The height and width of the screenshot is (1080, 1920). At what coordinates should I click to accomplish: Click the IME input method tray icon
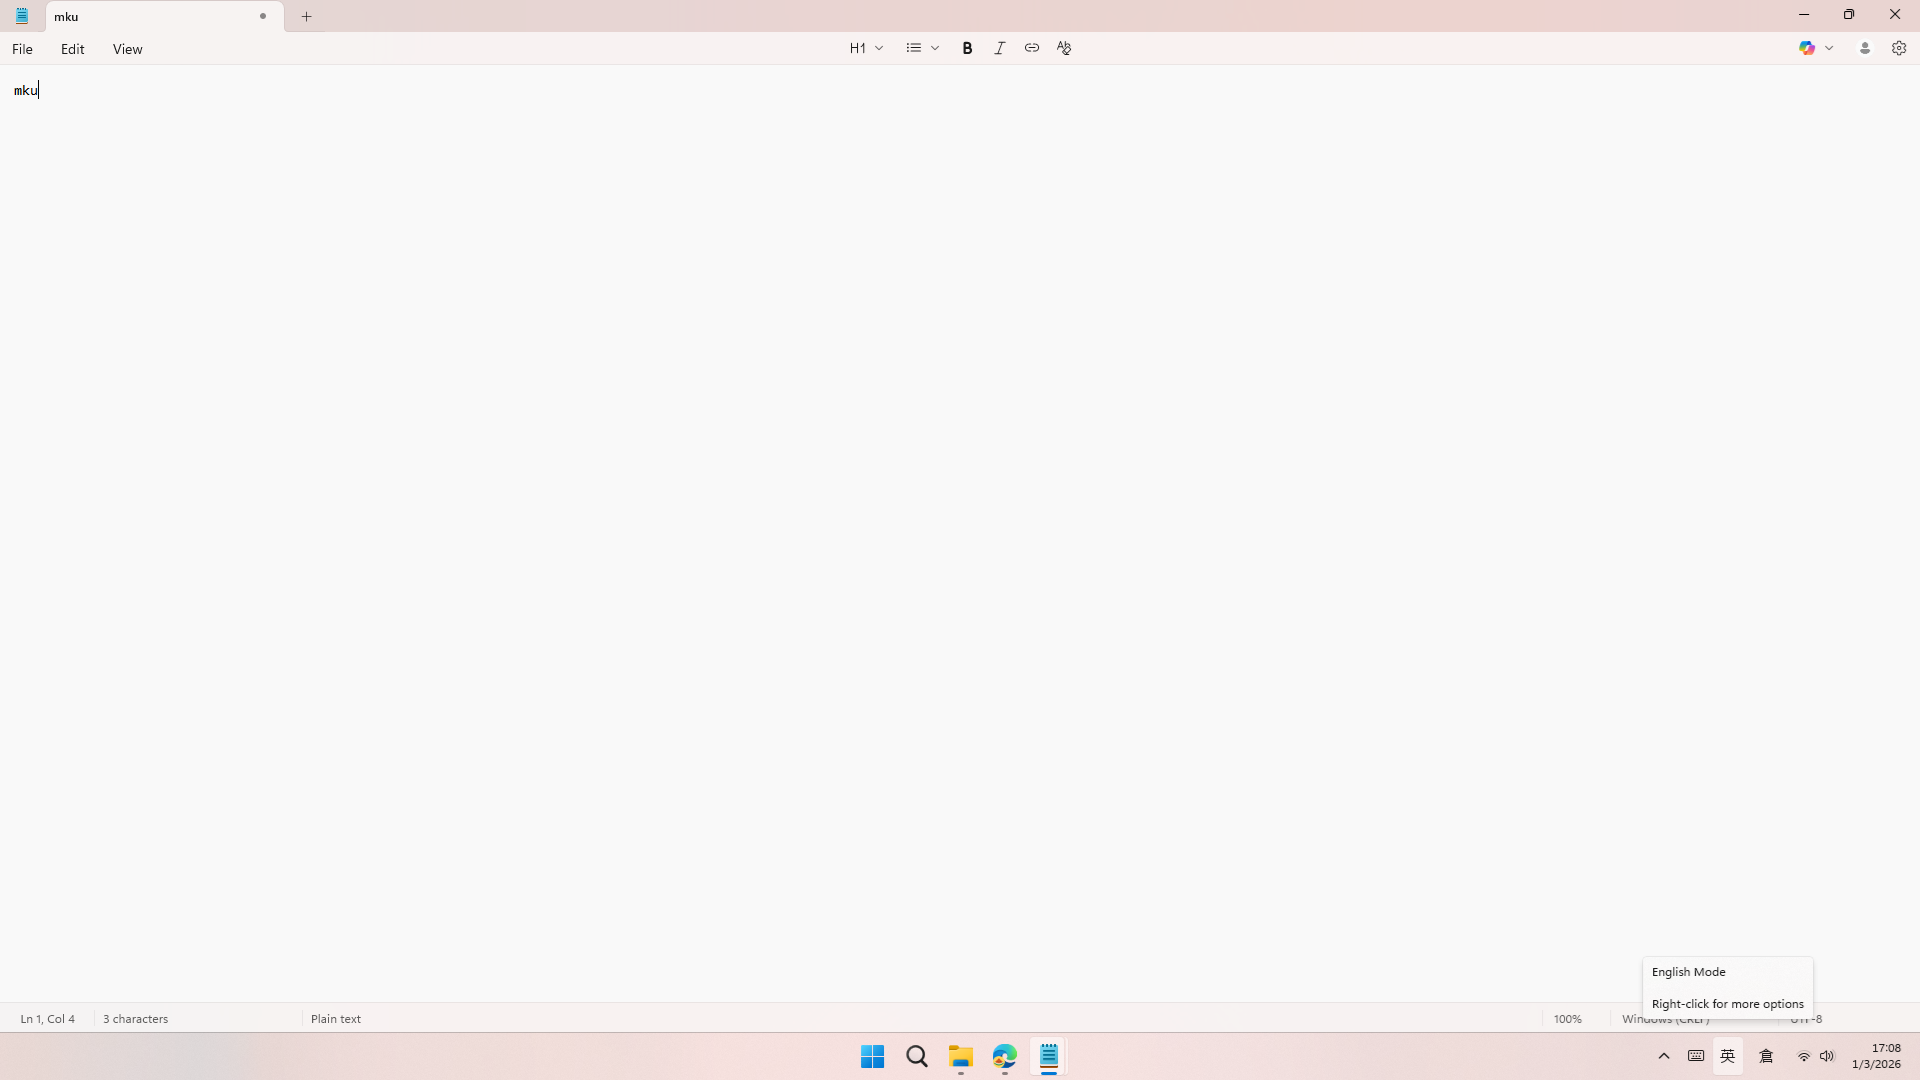pyautogui.click(x=1766, y=1057)
